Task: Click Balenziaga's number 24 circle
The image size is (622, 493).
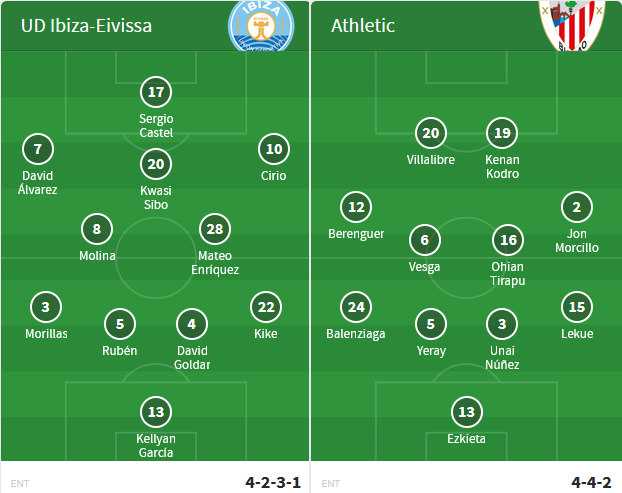Action: click(x=356, y=308)
